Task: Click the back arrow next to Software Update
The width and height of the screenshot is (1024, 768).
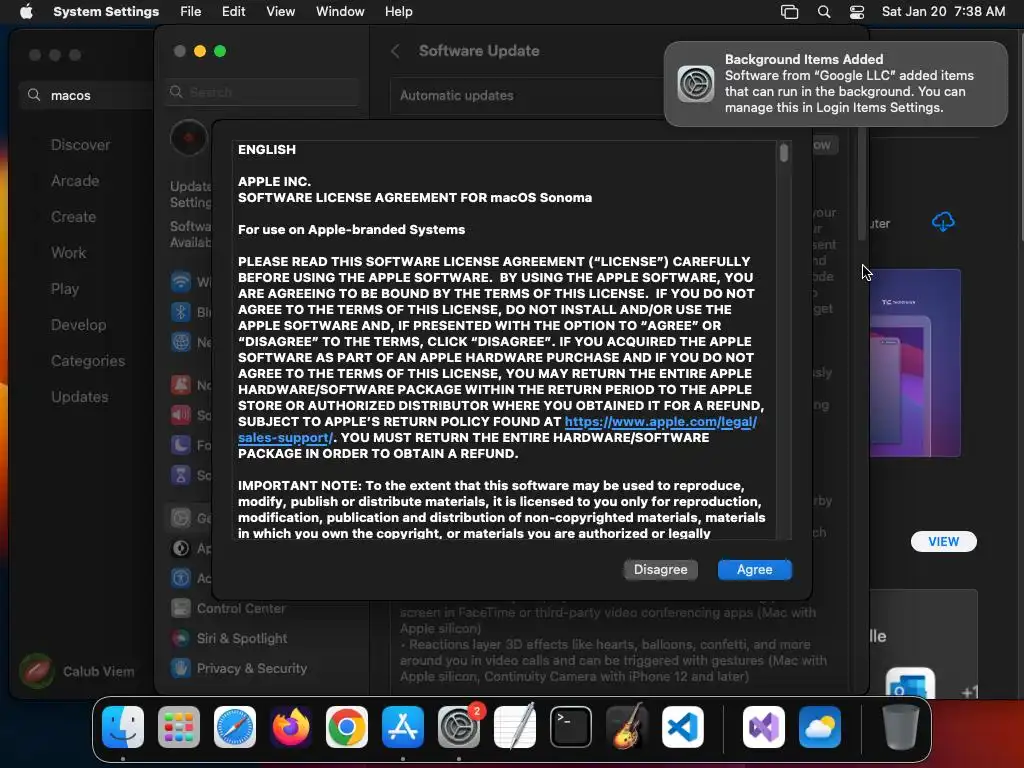Action: click(x=395, y=51)
